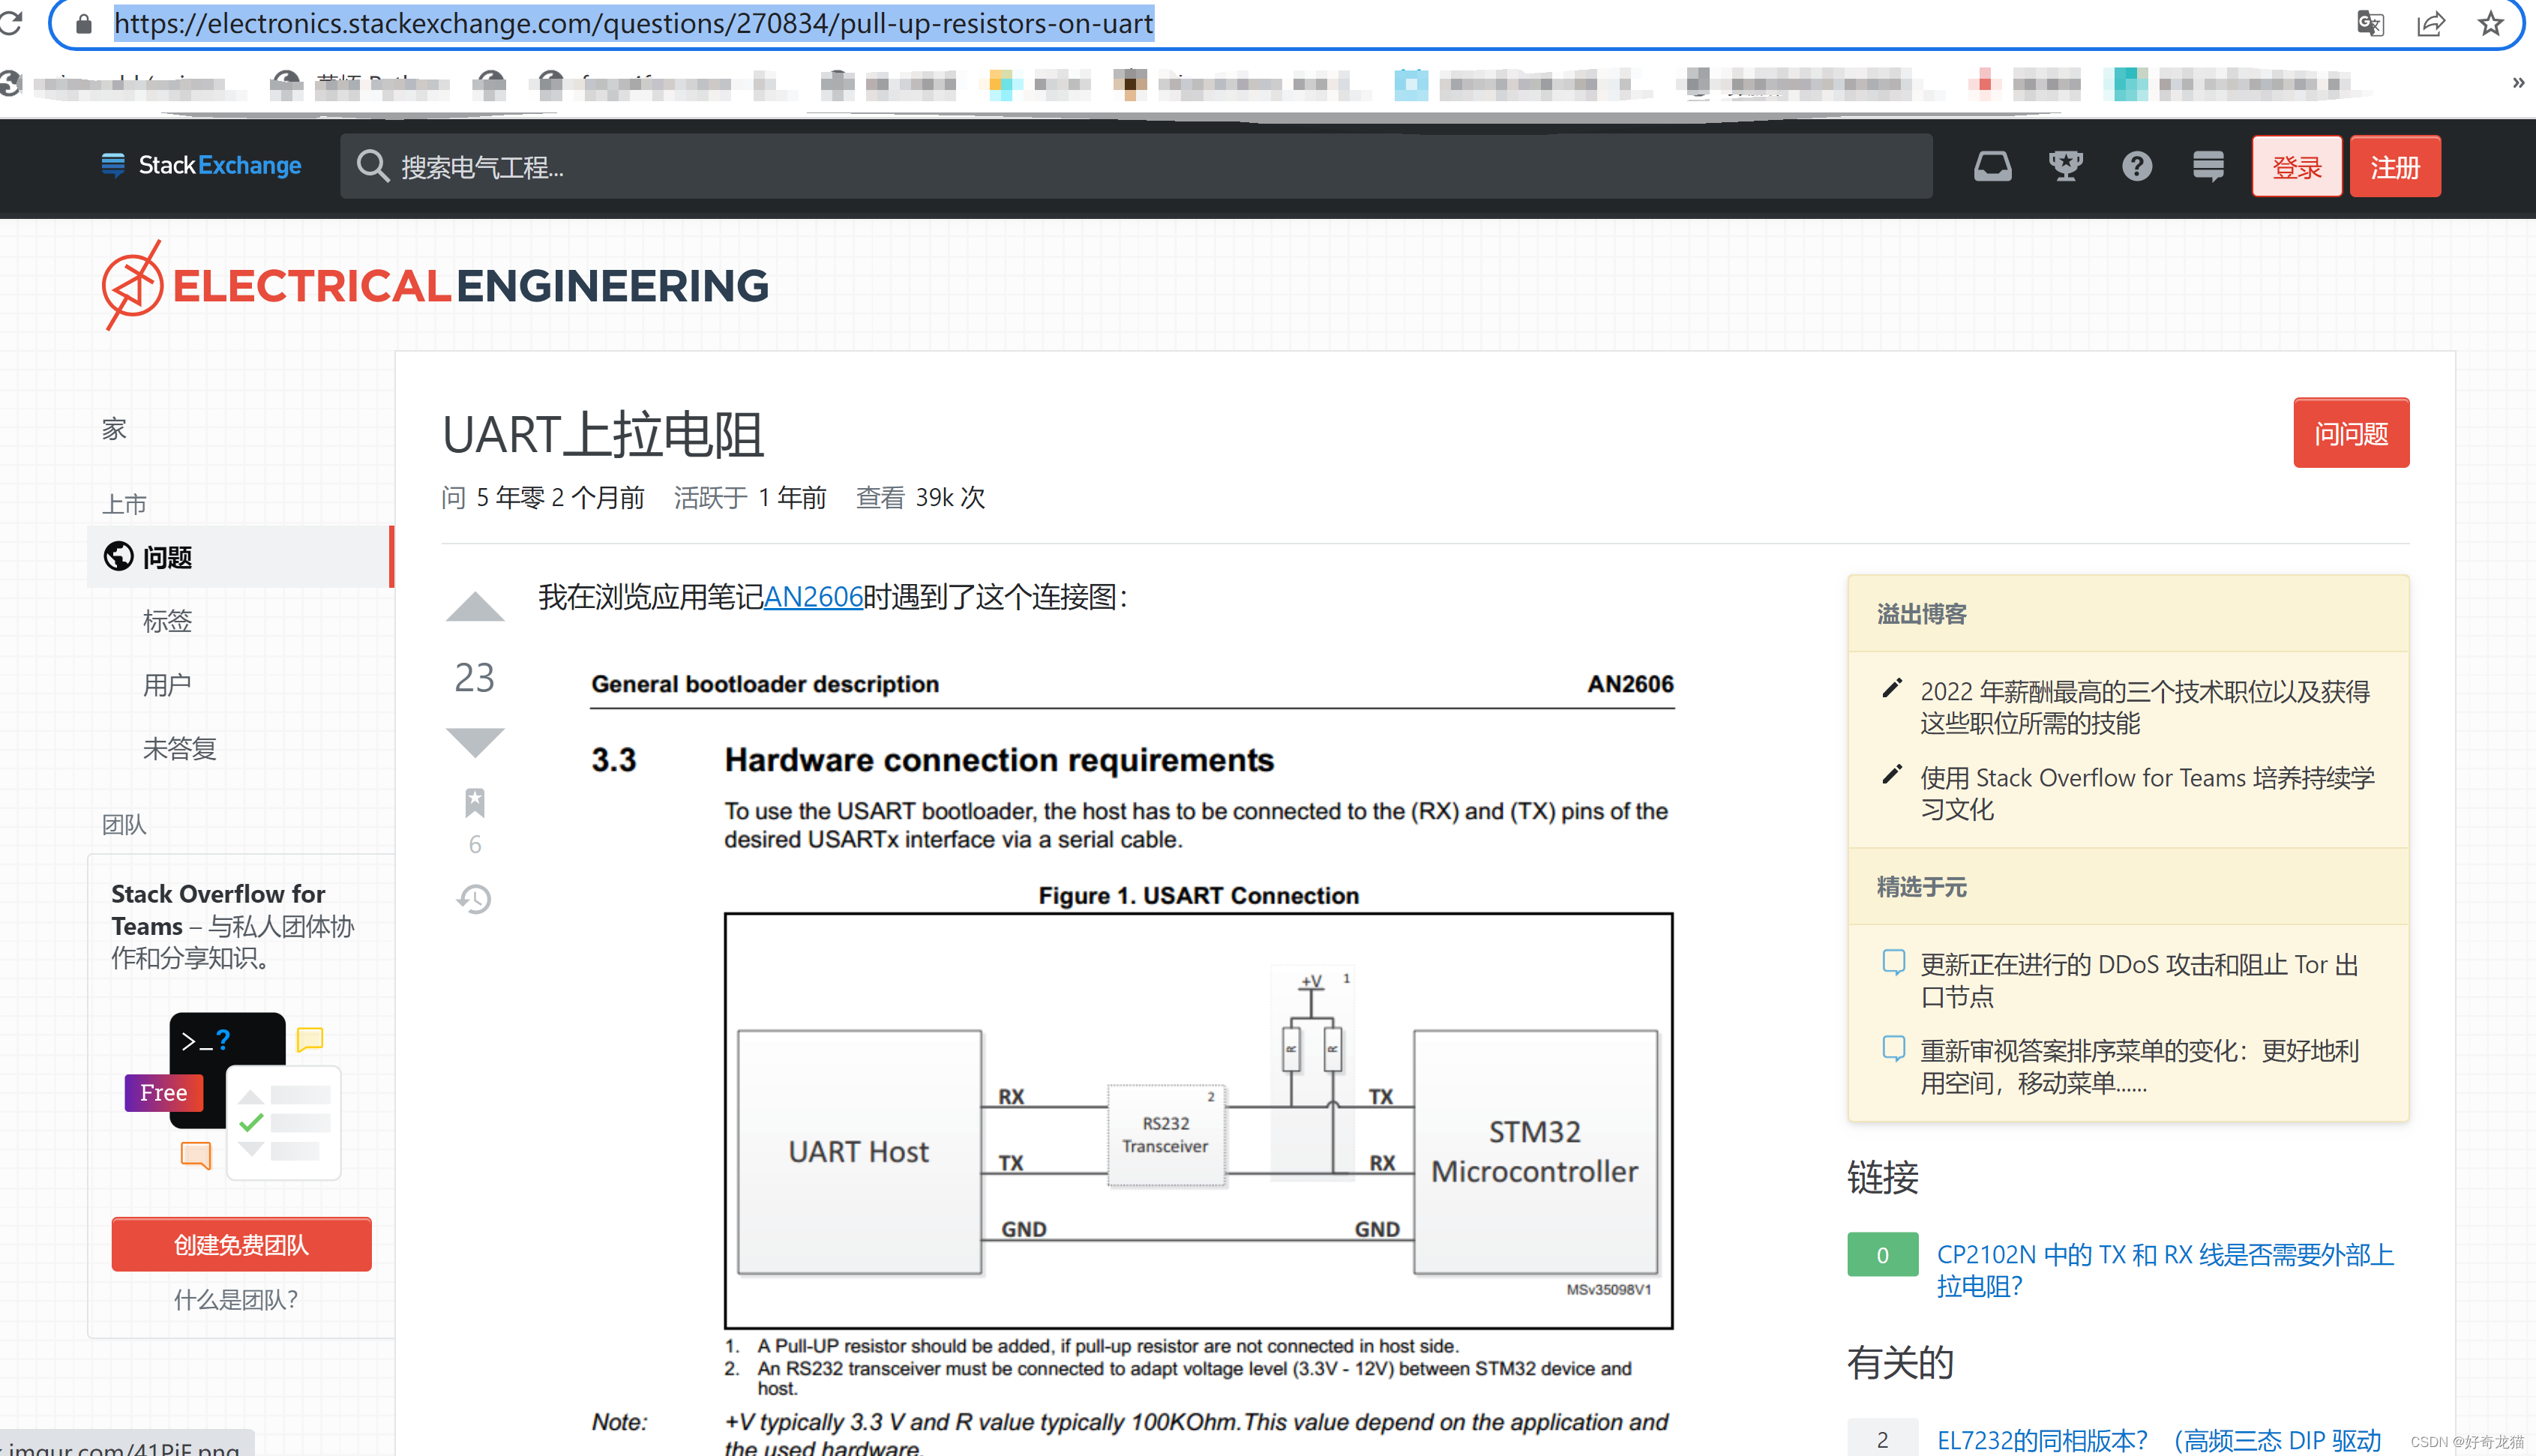Click the StackExchange logo menu
Viewport: 2536px width, 1456px height.
[201, 165]
